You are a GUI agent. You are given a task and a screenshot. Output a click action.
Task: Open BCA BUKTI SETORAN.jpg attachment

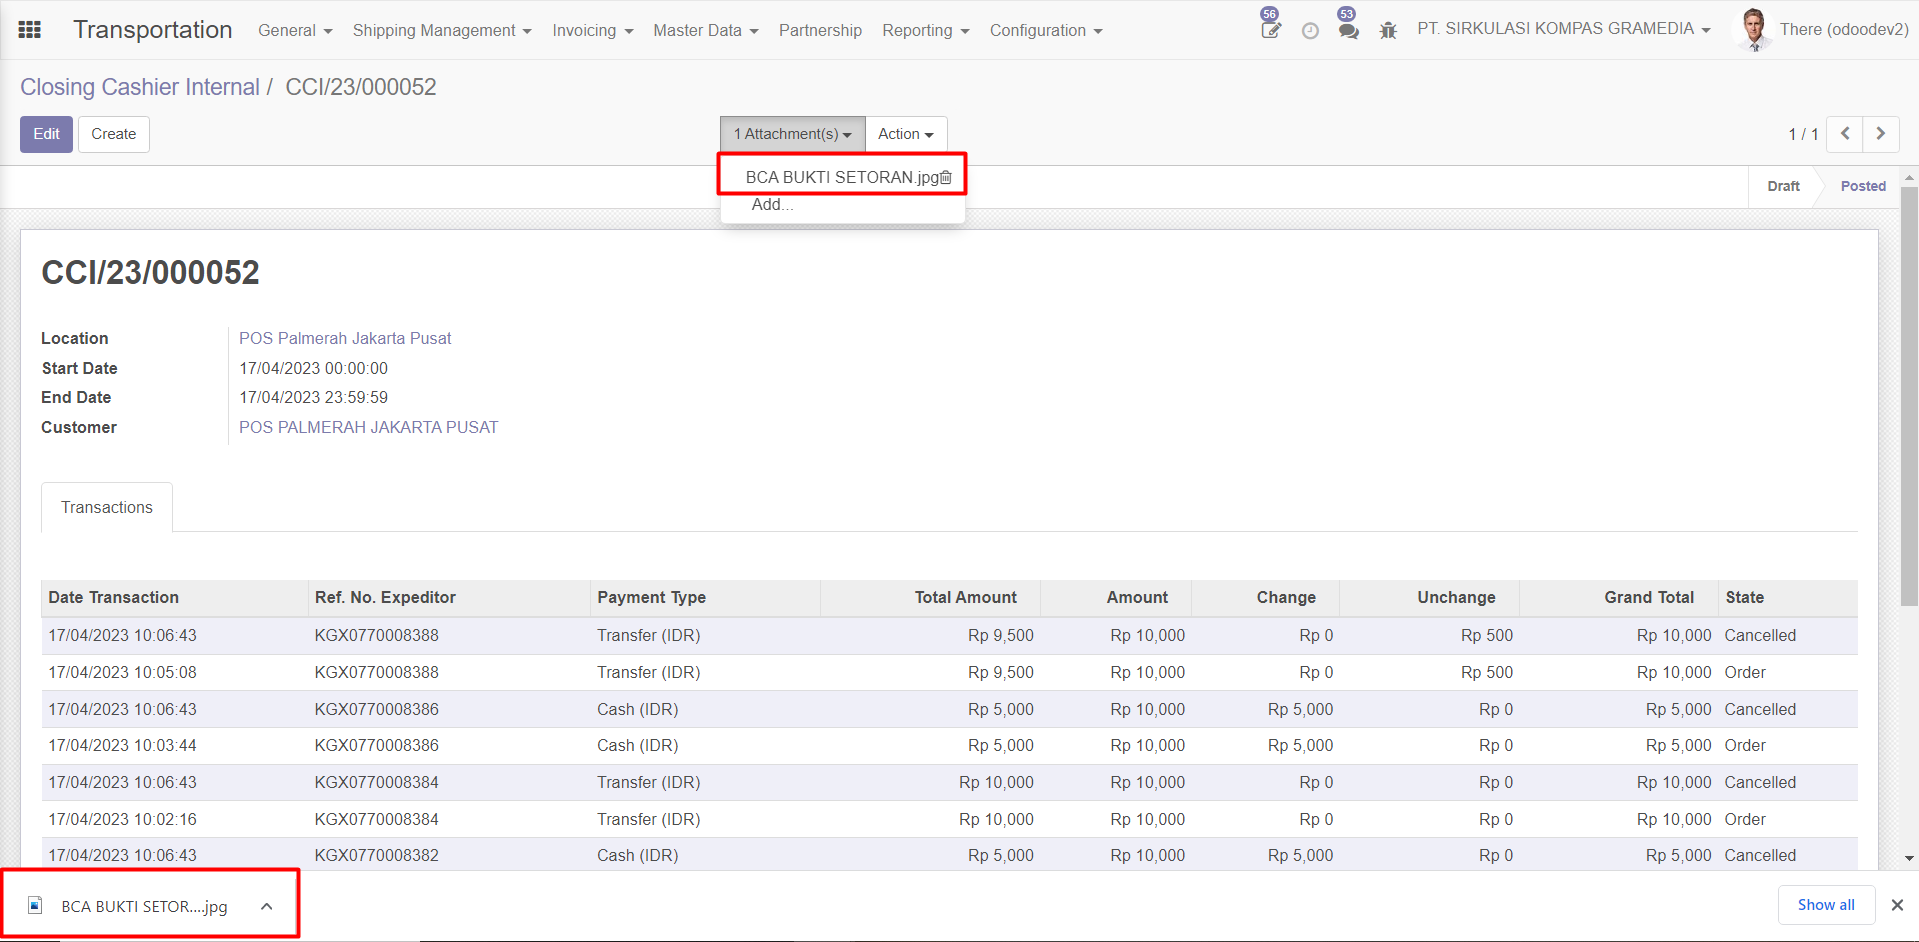tap(842, 177)
